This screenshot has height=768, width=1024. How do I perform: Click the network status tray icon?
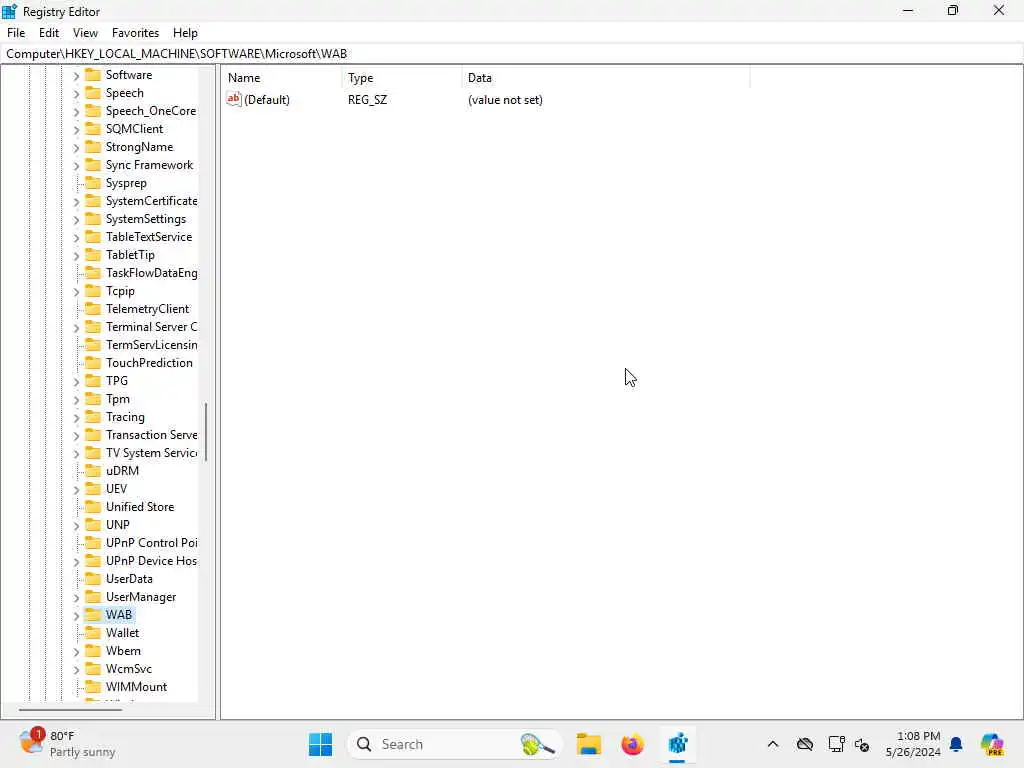coord(837,744)
